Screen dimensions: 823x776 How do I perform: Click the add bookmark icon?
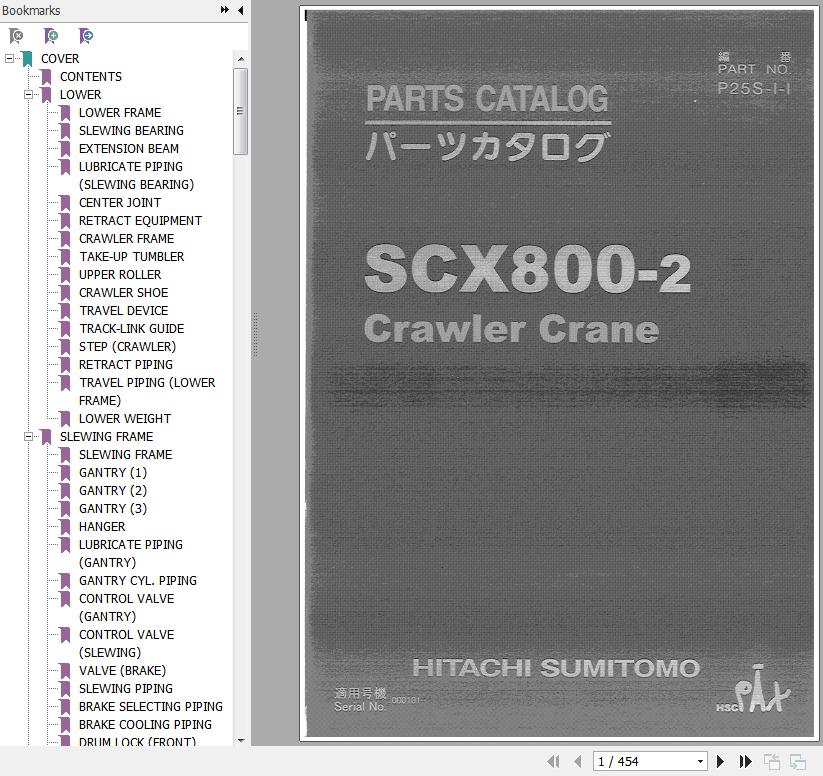tap(51, 36)
